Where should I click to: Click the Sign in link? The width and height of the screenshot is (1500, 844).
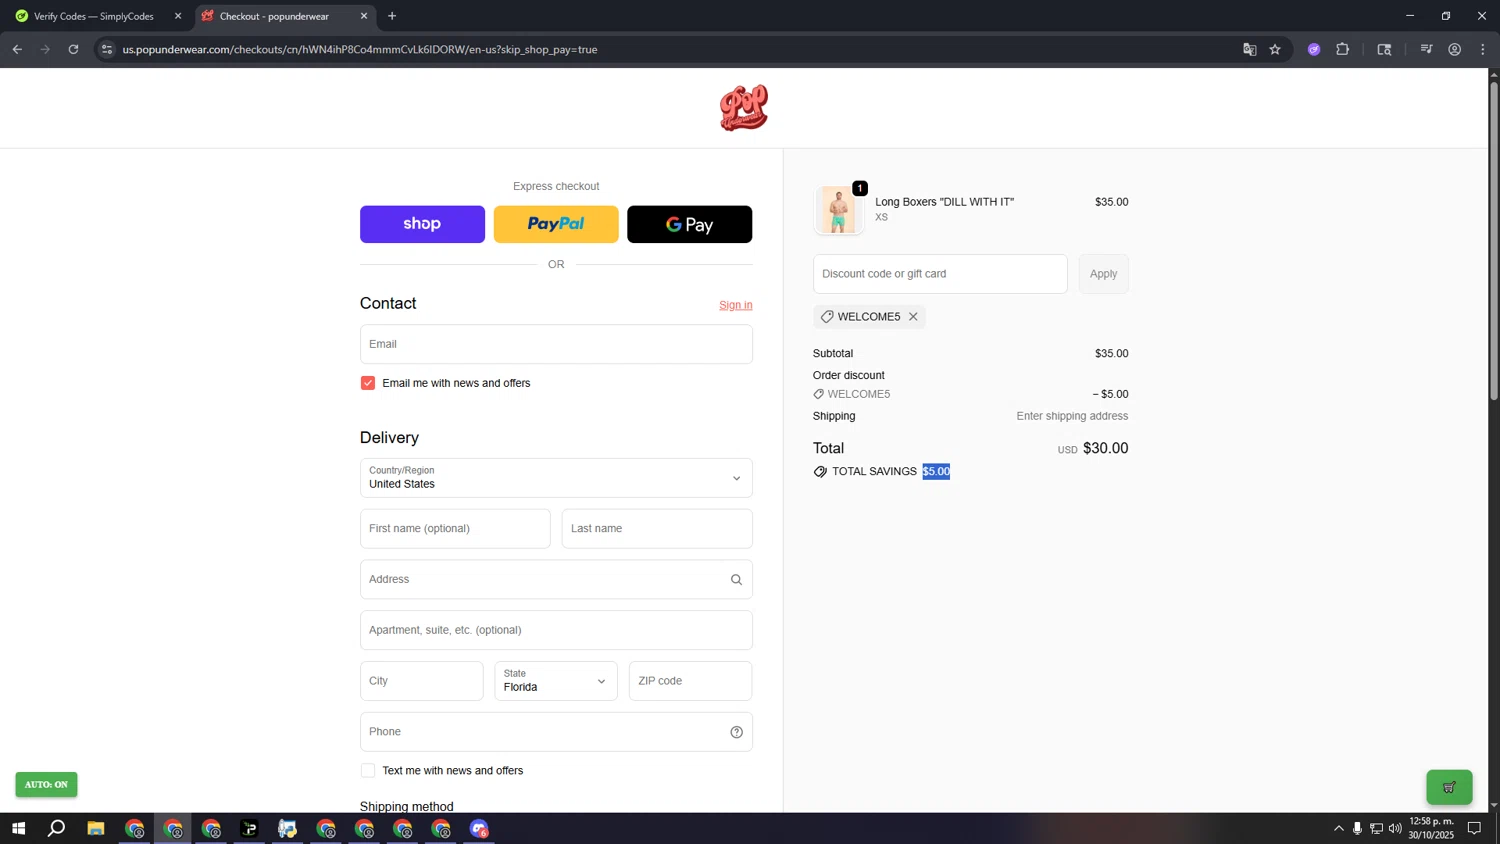pyautogui.click(x=736, y=305)
